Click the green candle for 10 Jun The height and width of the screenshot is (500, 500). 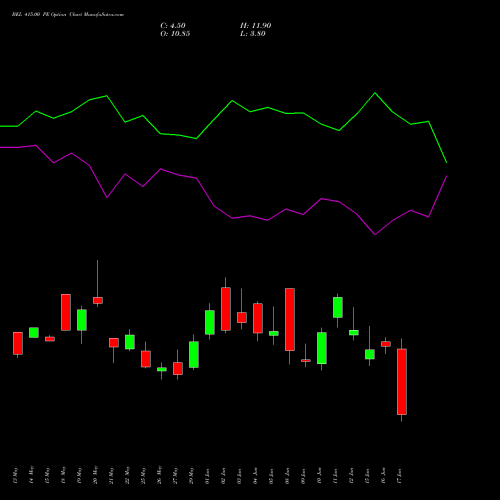pyautogui.click(x=322, y=348)
